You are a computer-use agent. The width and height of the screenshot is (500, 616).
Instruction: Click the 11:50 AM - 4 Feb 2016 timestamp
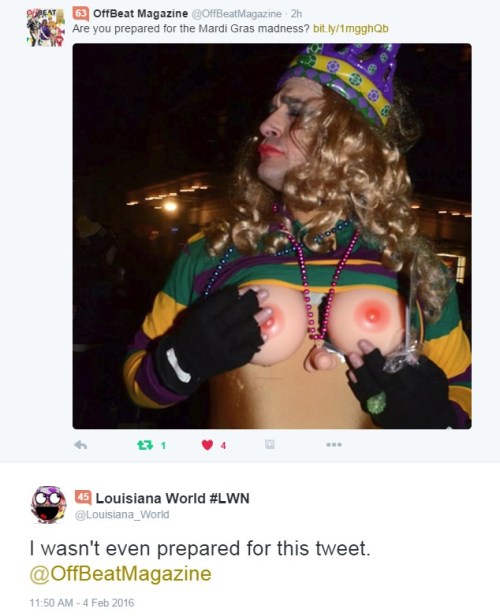[82, 603]
